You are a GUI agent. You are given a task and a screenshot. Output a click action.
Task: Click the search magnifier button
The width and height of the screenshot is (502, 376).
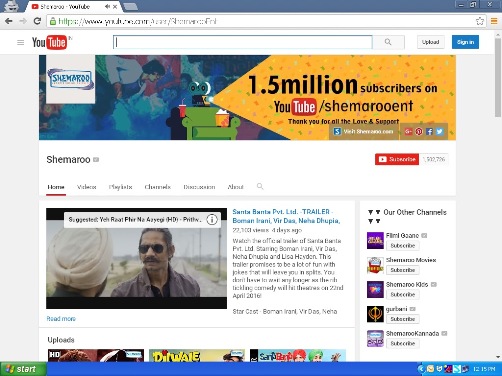tap(388, 42)
